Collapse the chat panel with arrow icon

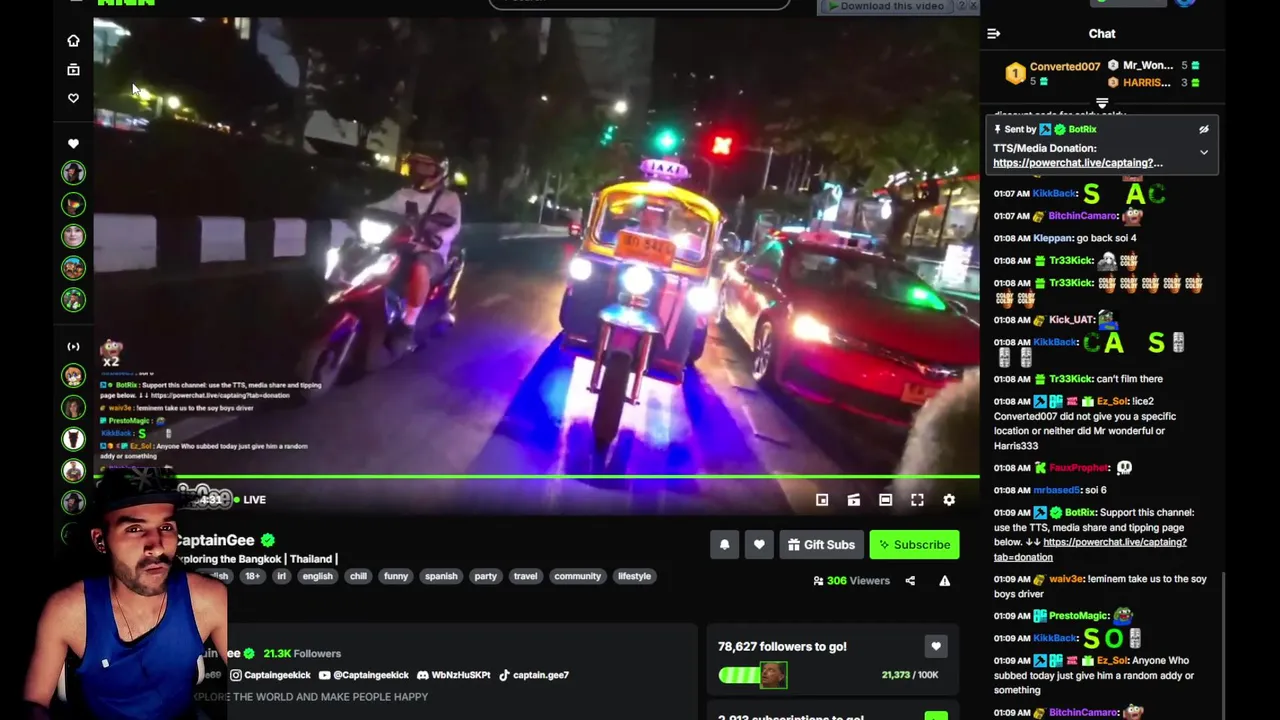tap(993, 34)
